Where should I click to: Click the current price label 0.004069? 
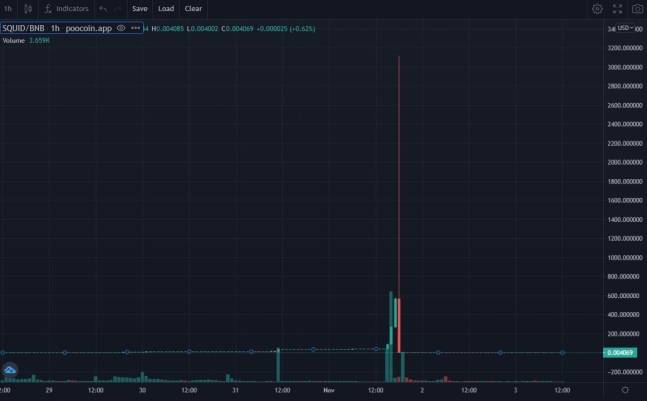coord(620,353)
